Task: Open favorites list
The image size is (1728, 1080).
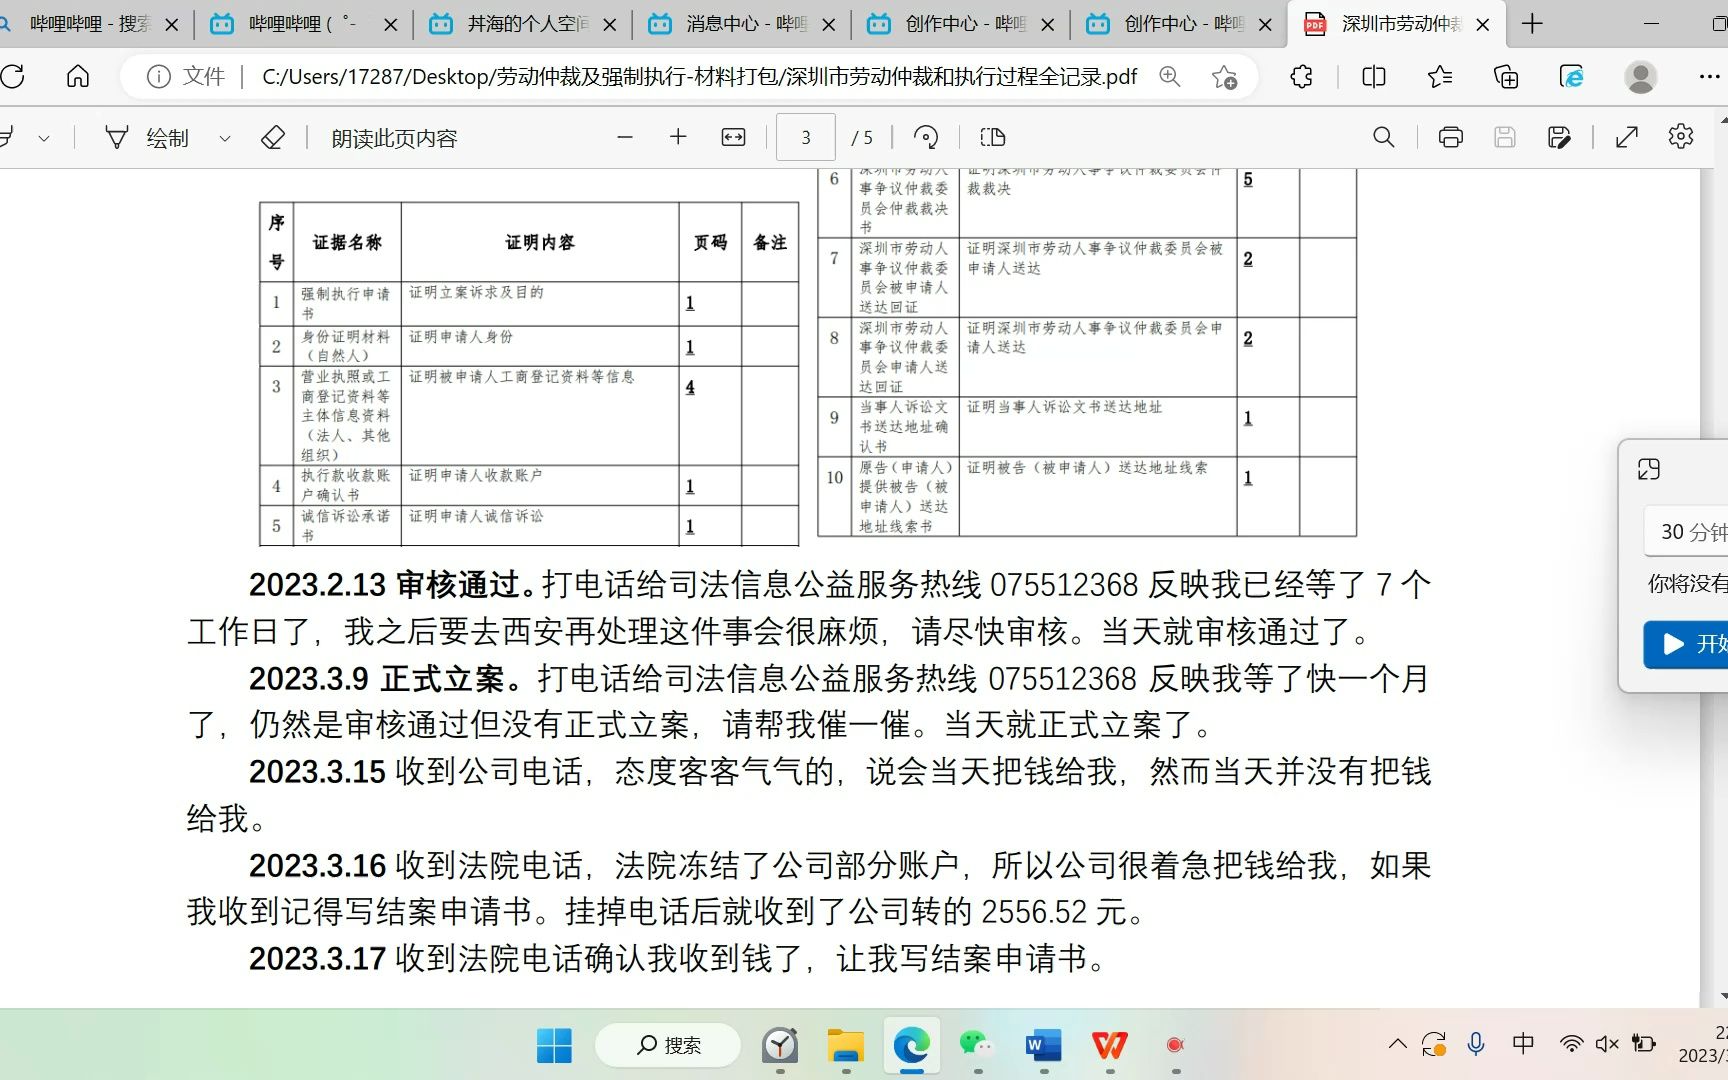Action: tap(1440, 77)
